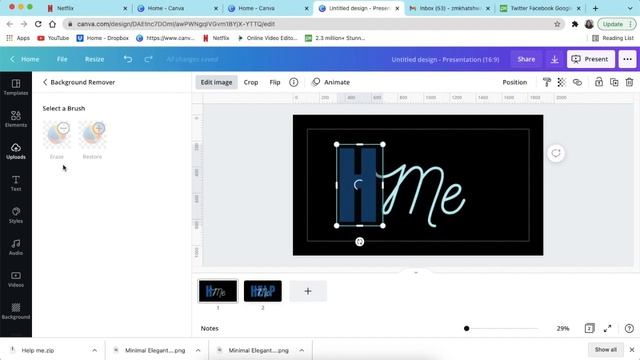Enter fullscreen with the expand arrows icon
This screenshot has height=360, width=640.
(608, 328)
